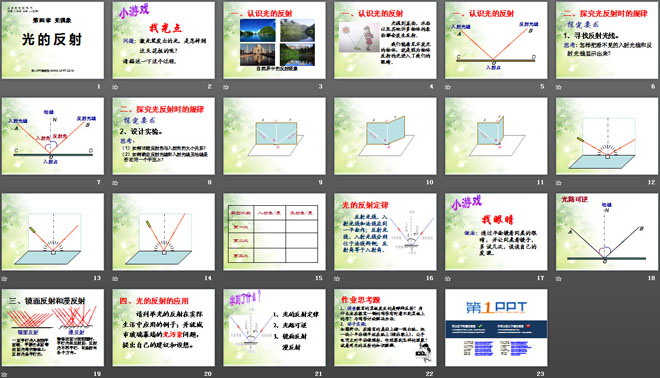Select slide 2 with 小游戏 找光点
This screenshot has width=660, height=378.
tap(163, 40)
